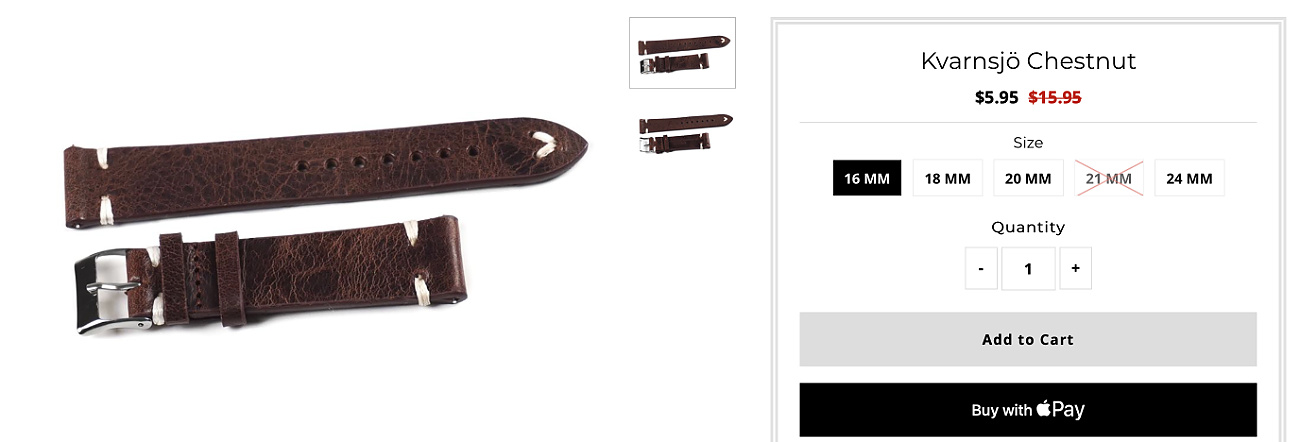Click the Size label

tap(1028, 143)
